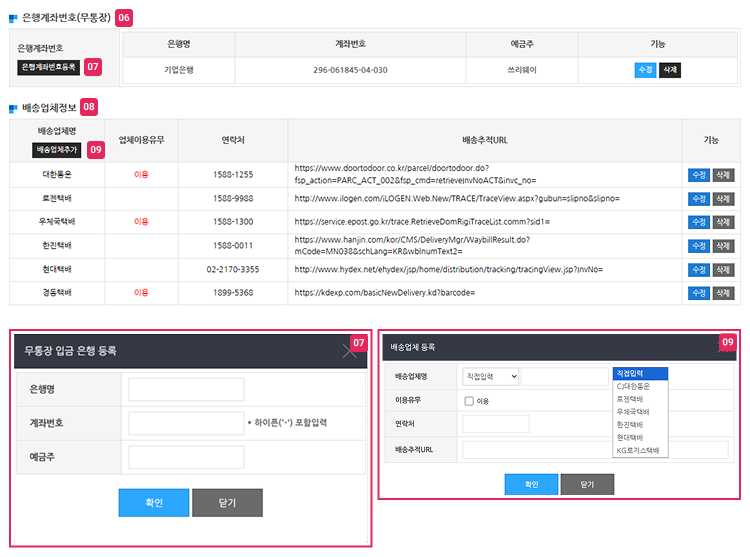This screenshot has width=750, height=557.
Task: Click 삭제 for 우체국택배 row
Action: [x=723, y=222]
